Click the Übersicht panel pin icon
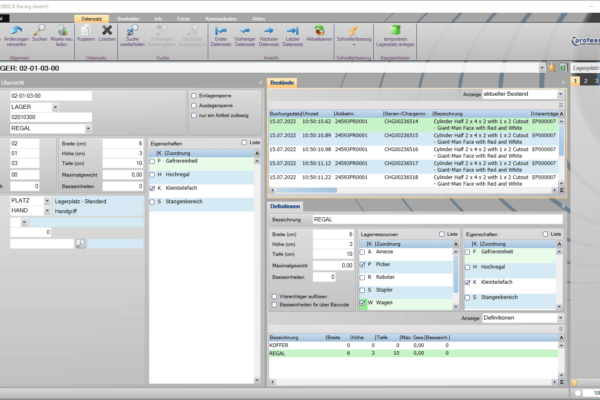600x400 pixels. 261,83
